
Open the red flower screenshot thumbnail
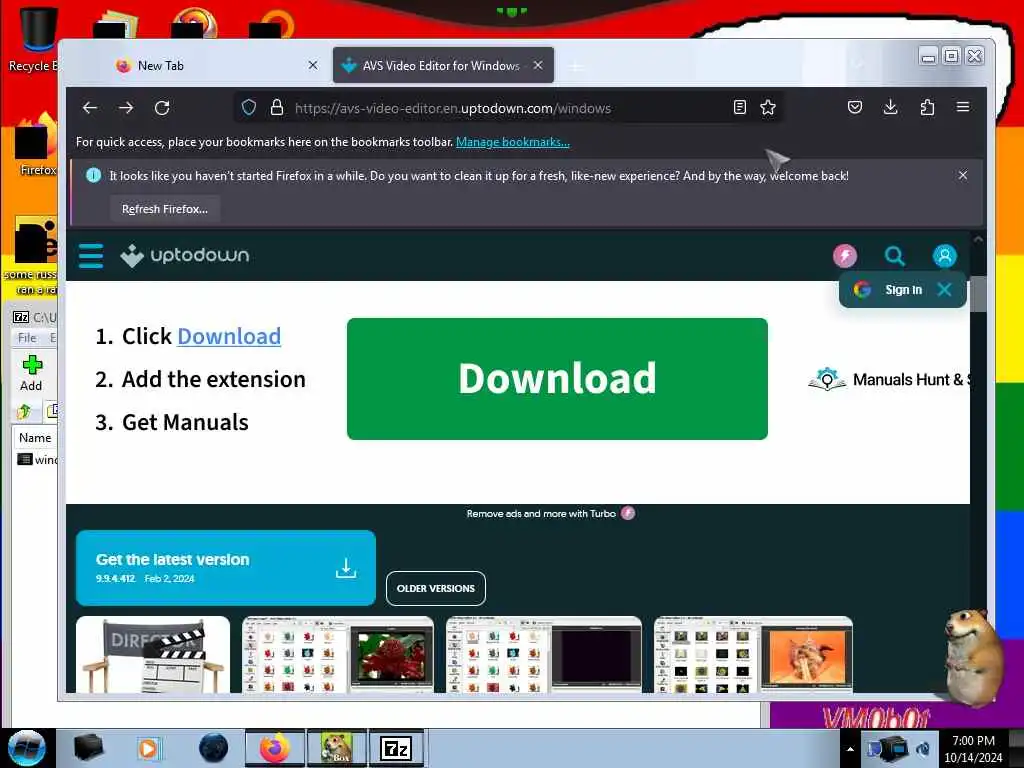coord(338,654)
